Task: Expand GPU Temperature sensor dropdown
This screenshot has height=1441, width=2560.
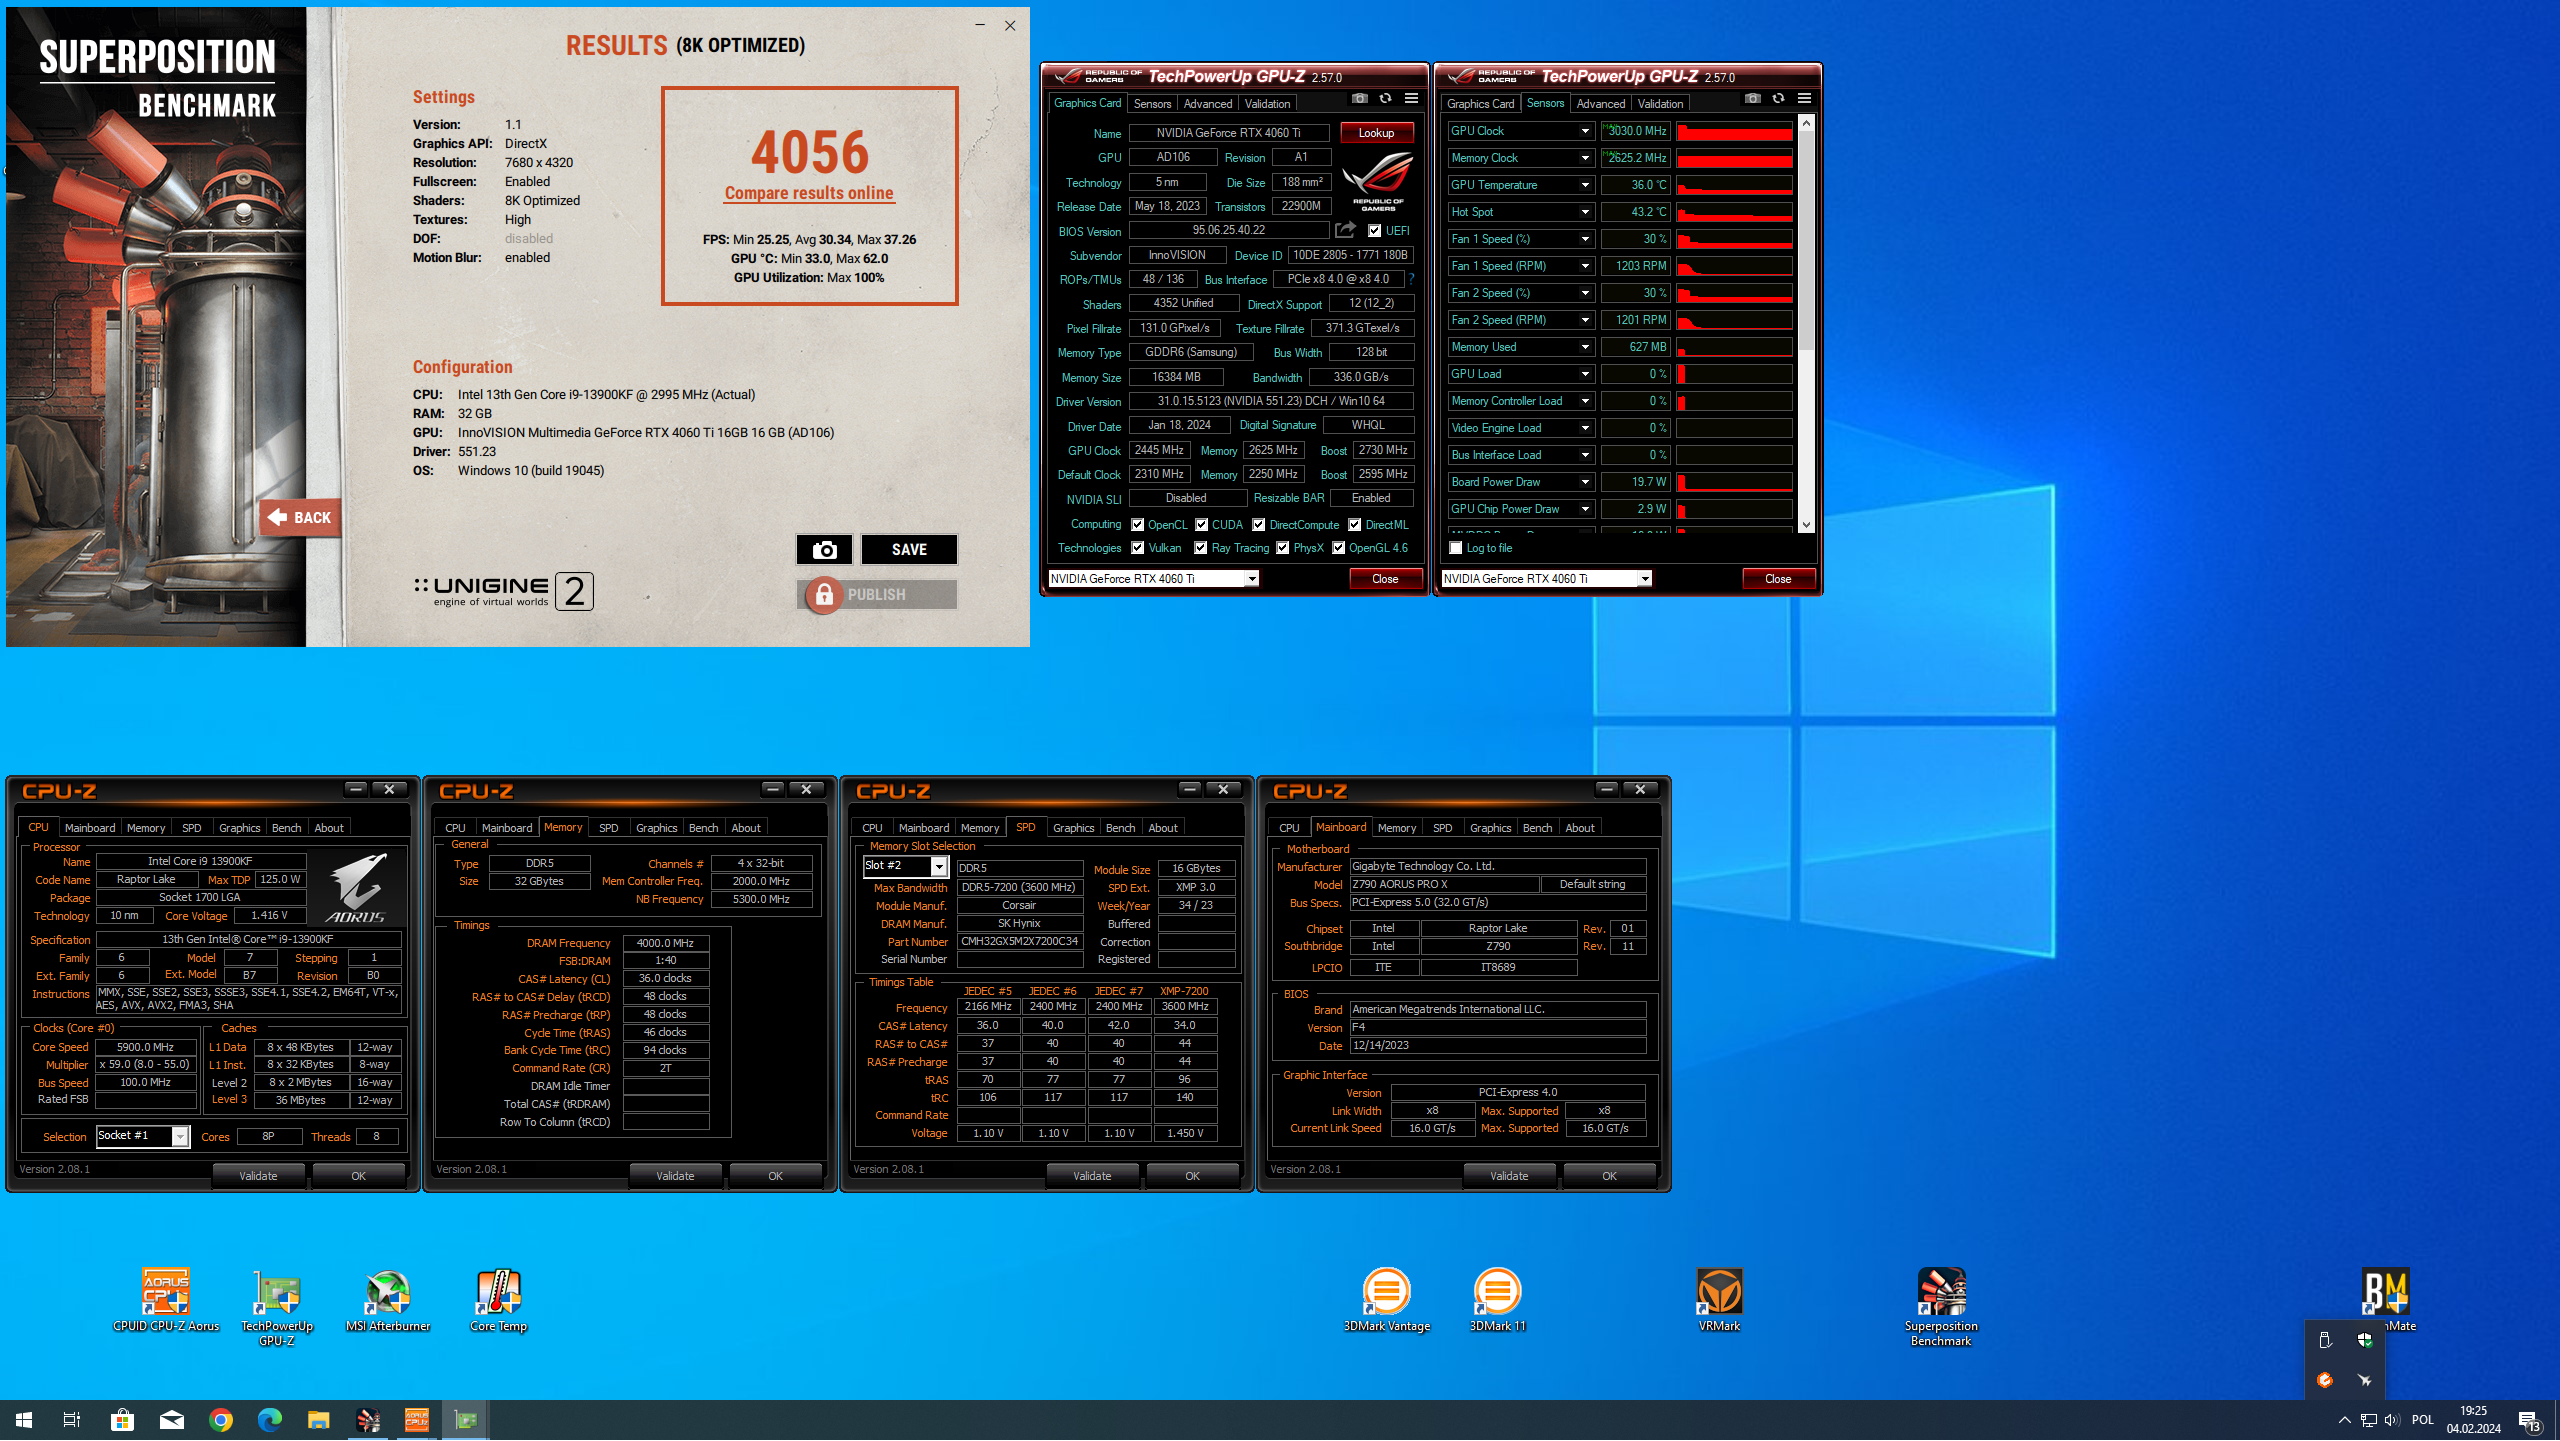Action: point(1584,185)
